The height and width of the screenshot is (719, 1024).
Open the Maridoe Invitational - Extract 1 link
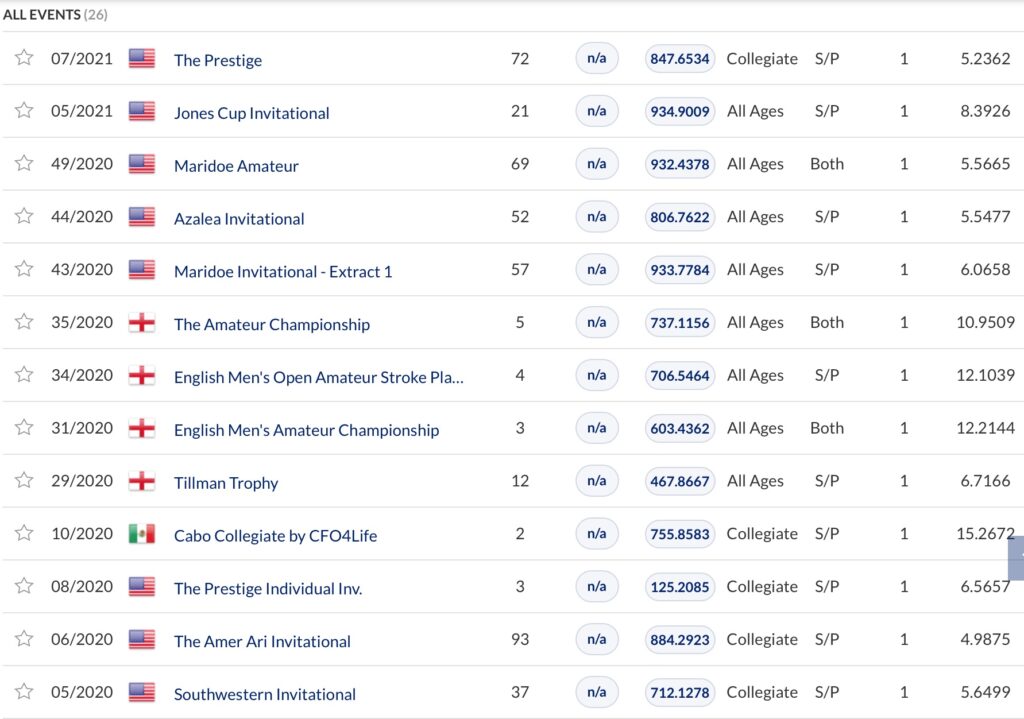(x=283, y=271)
